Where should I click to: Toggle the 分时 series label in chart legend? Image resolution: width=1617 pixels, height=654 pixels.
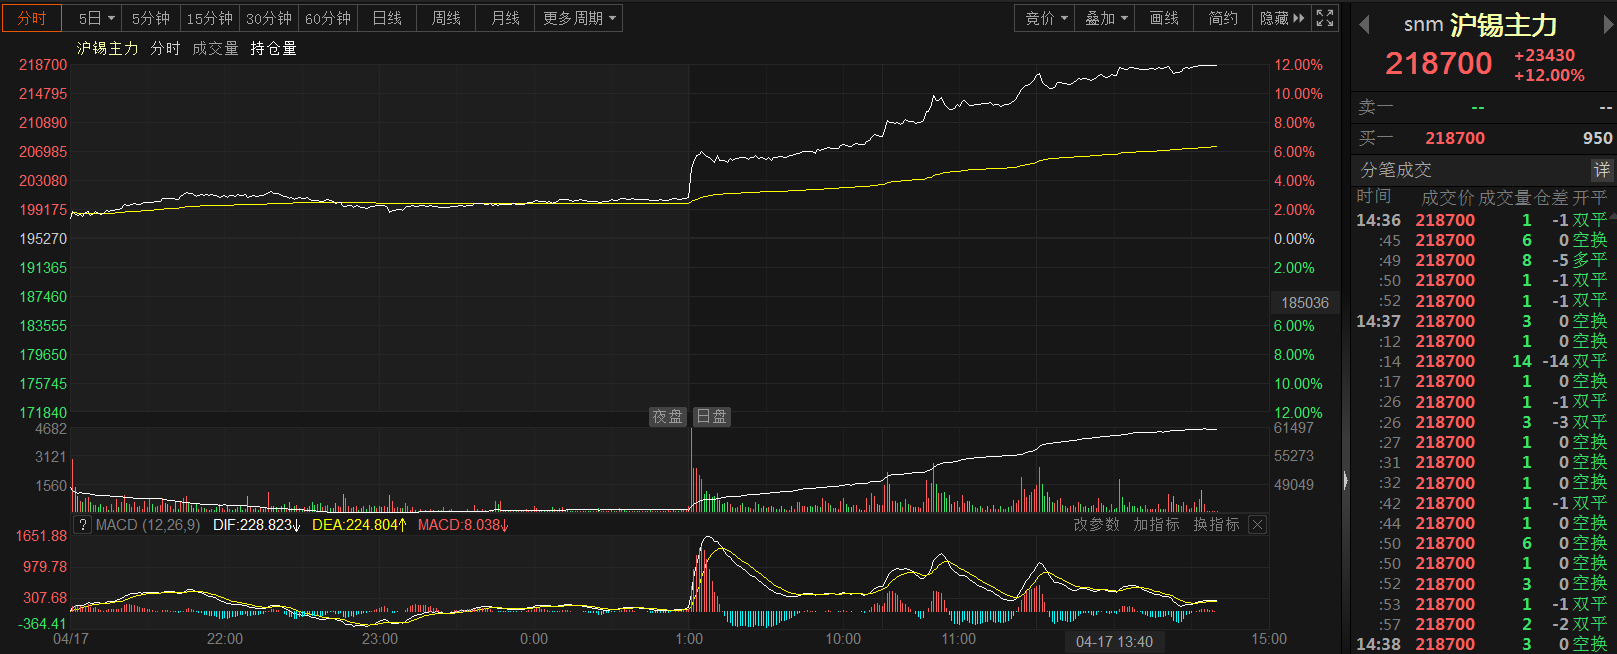pos(165,48)
